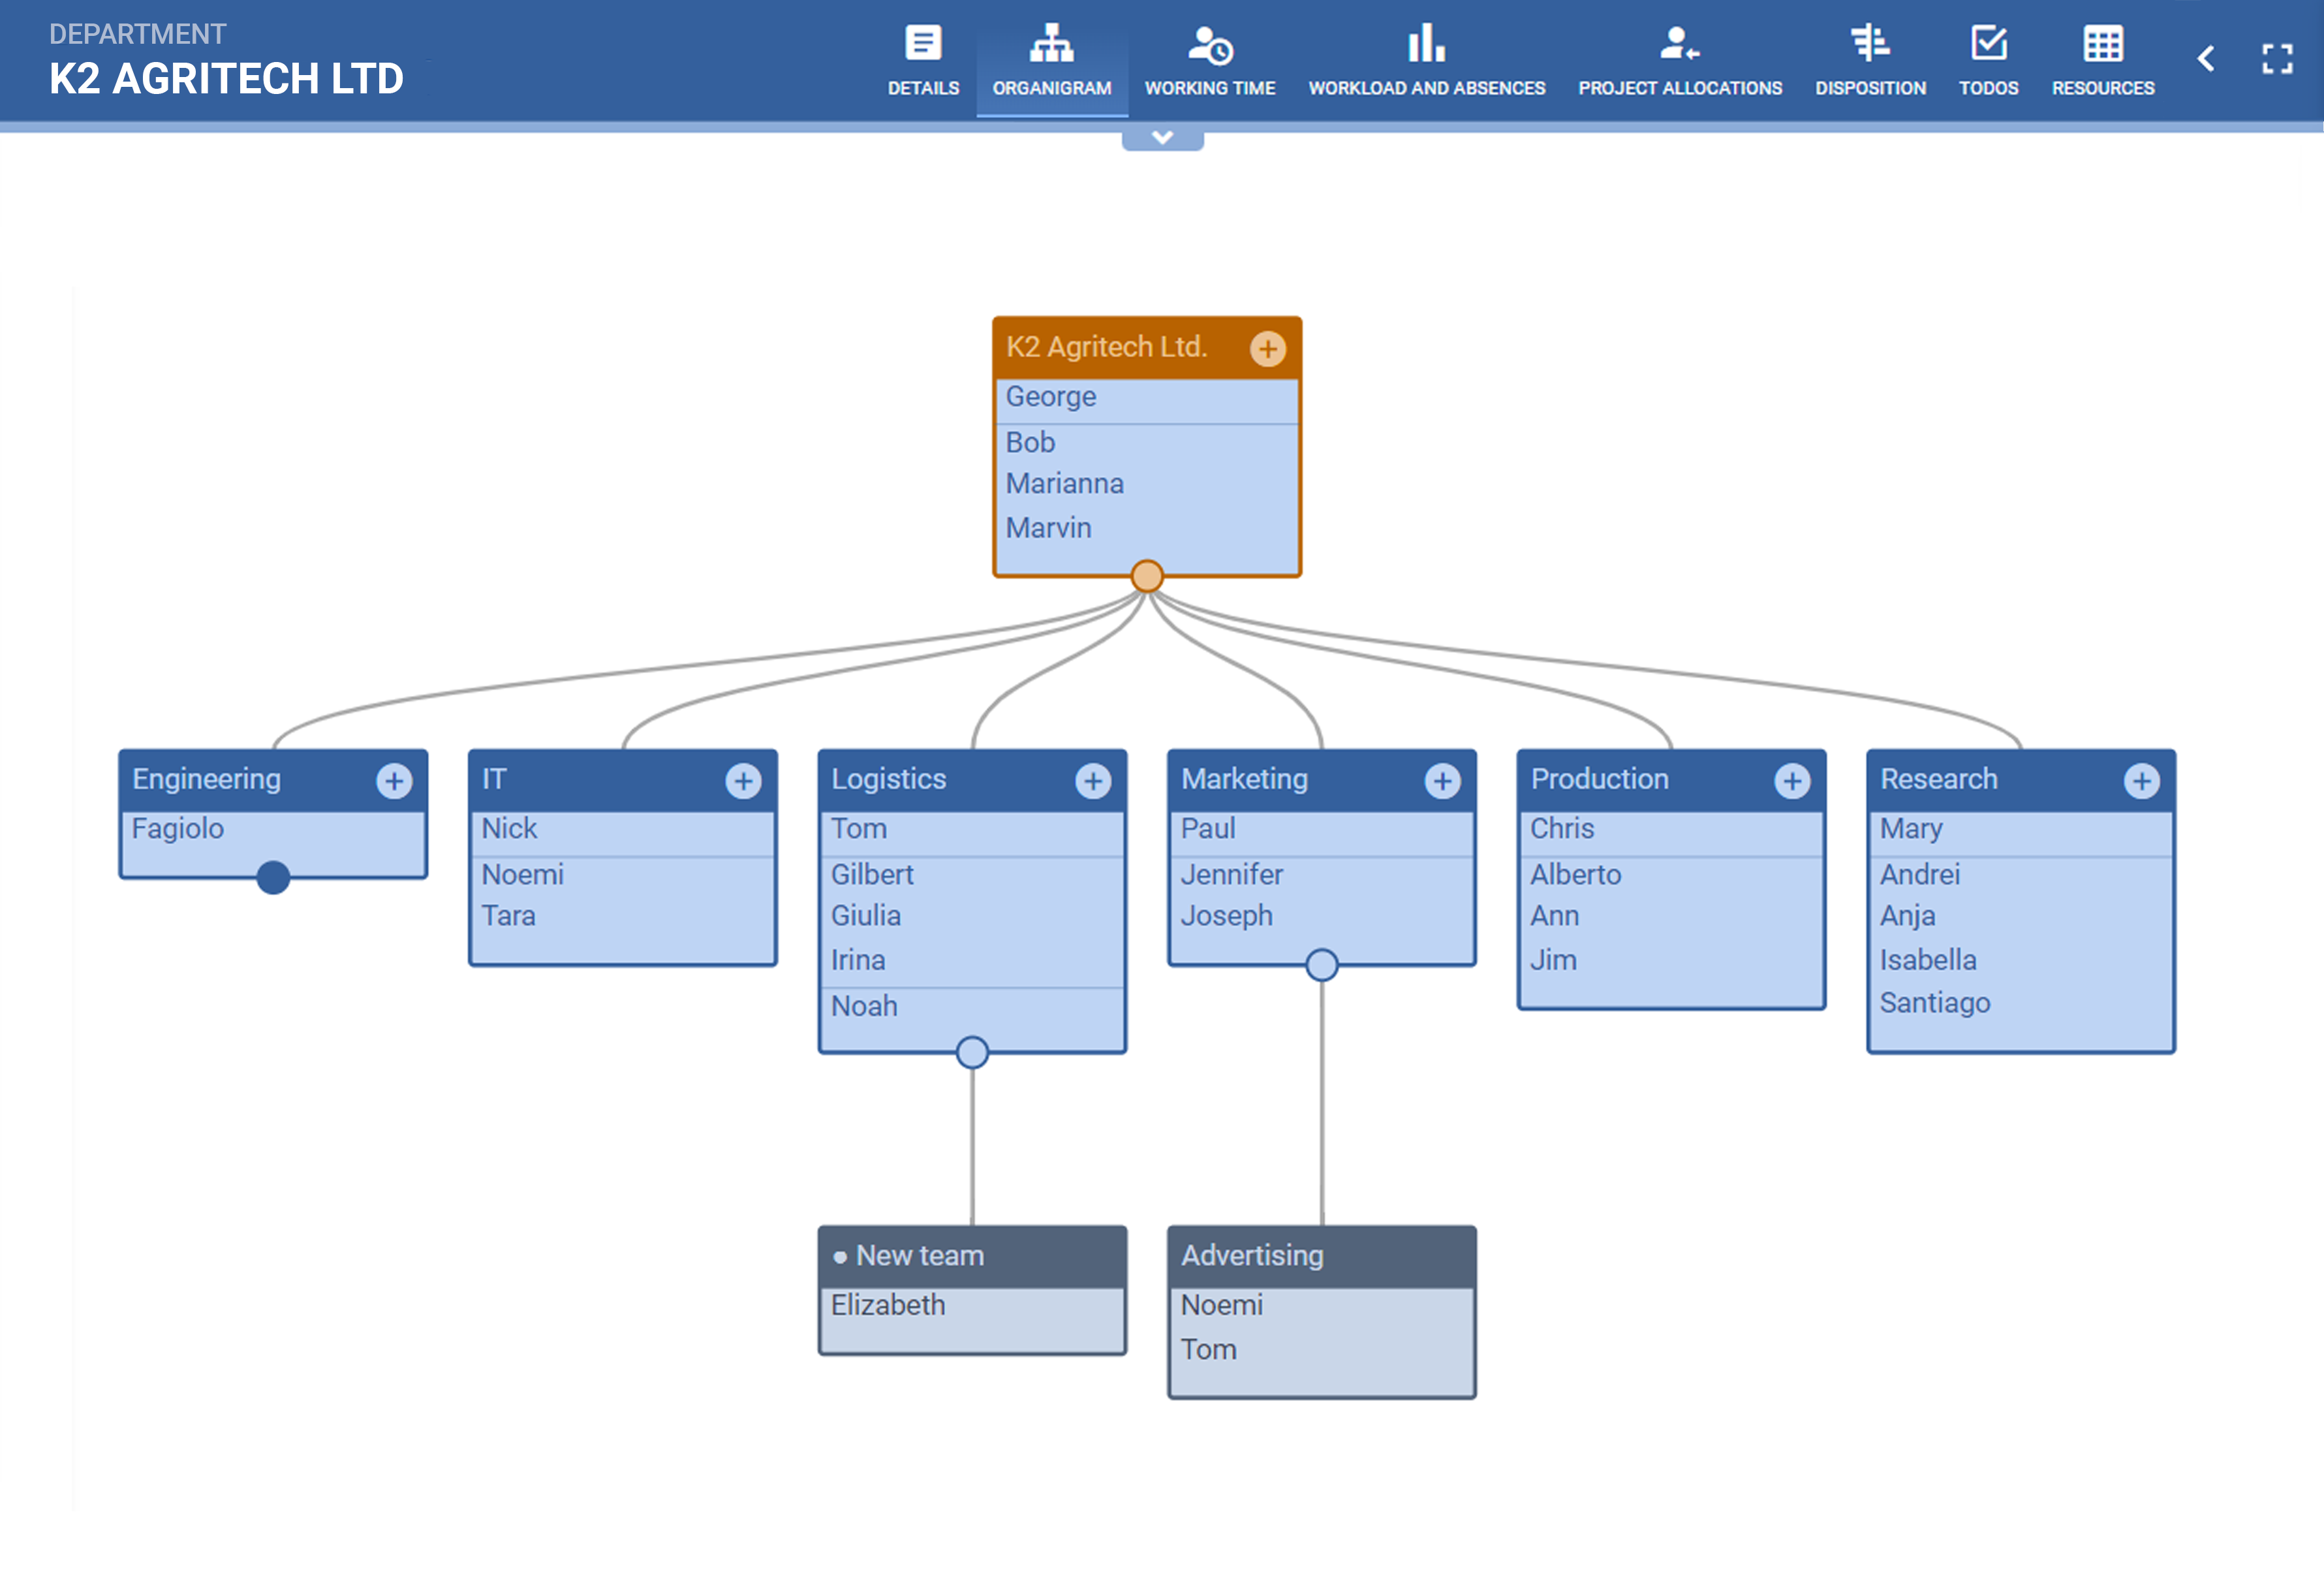The image size is (2324, 1572).
Task: Collapse Logistics node's child connector circle
Action: 972,1052
